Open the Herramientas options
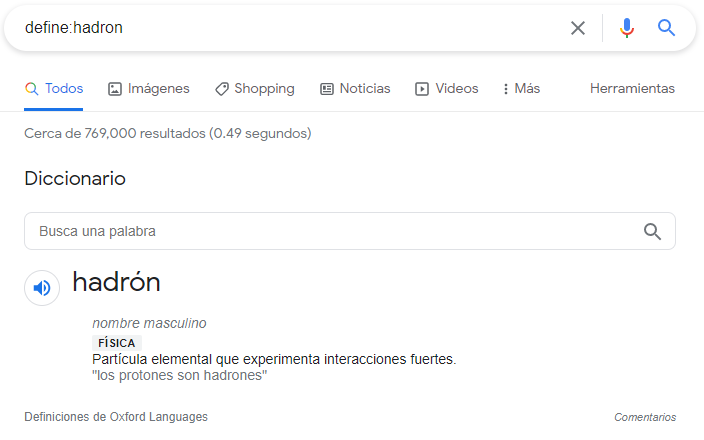 tap(632, 88)
